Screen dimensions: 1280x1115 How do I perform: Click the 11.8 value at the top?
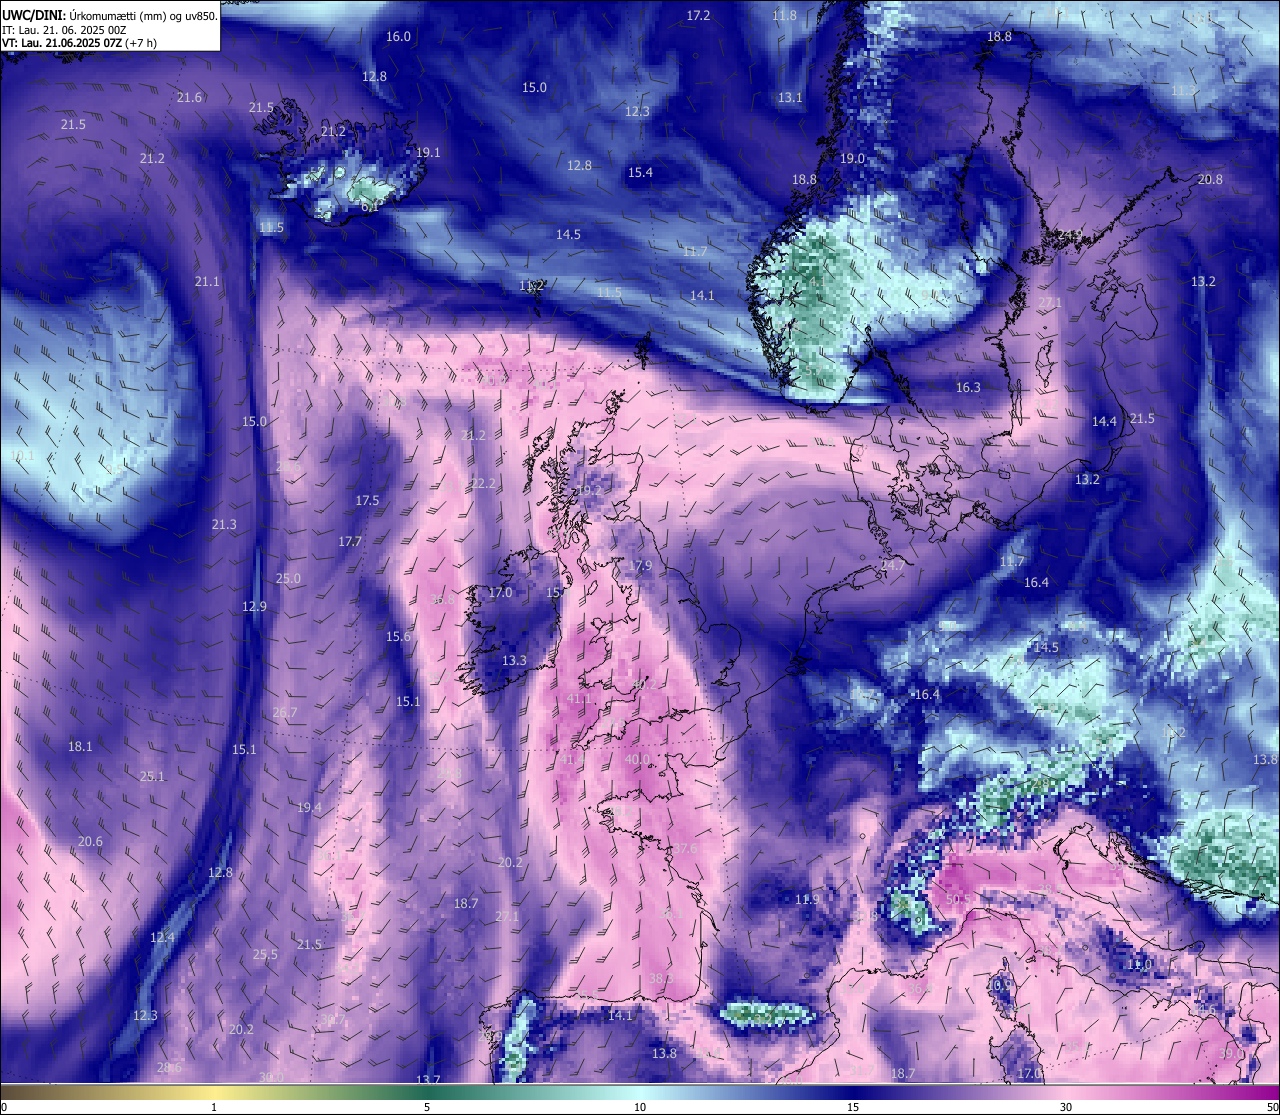click(785, 15)
